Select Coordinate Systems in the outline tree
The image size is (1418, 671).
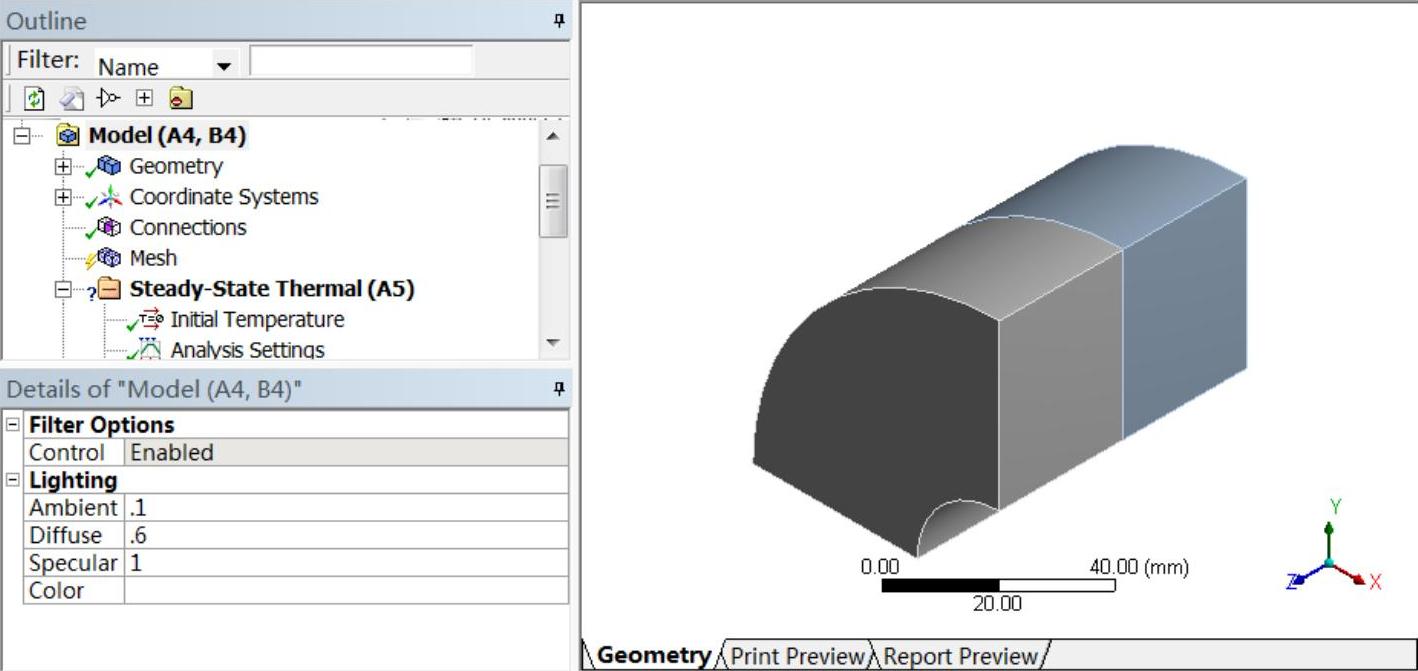tap(223, 197)
